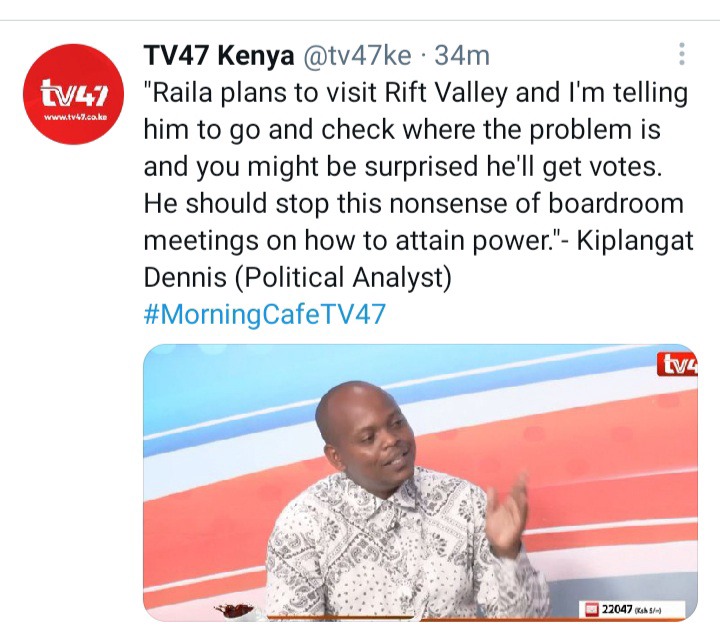Click the tweet's first line about Raila

tap(416, 92)
